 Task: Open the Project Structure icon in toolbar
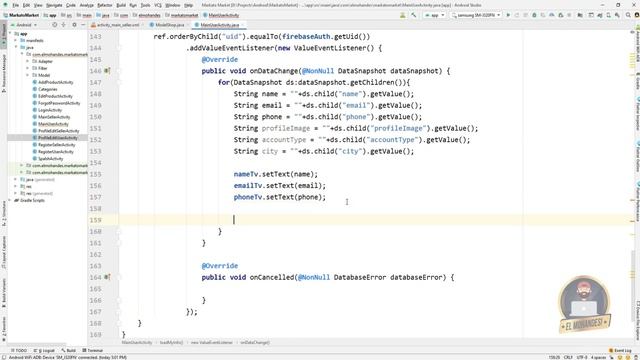click(580, 15)
